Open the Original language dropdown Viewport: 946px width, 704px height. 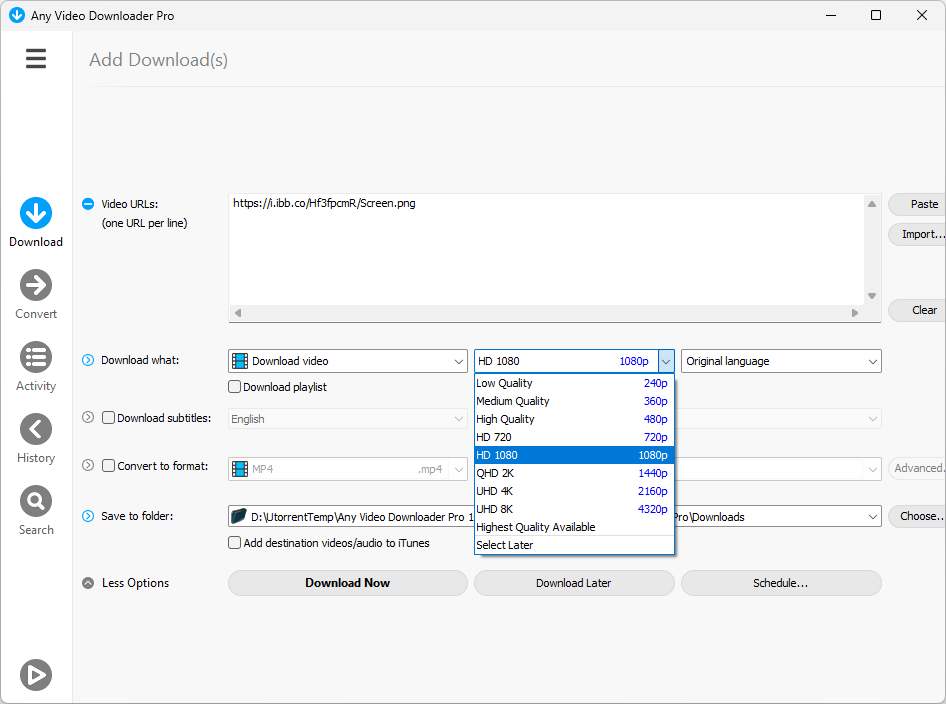(781, 361)
